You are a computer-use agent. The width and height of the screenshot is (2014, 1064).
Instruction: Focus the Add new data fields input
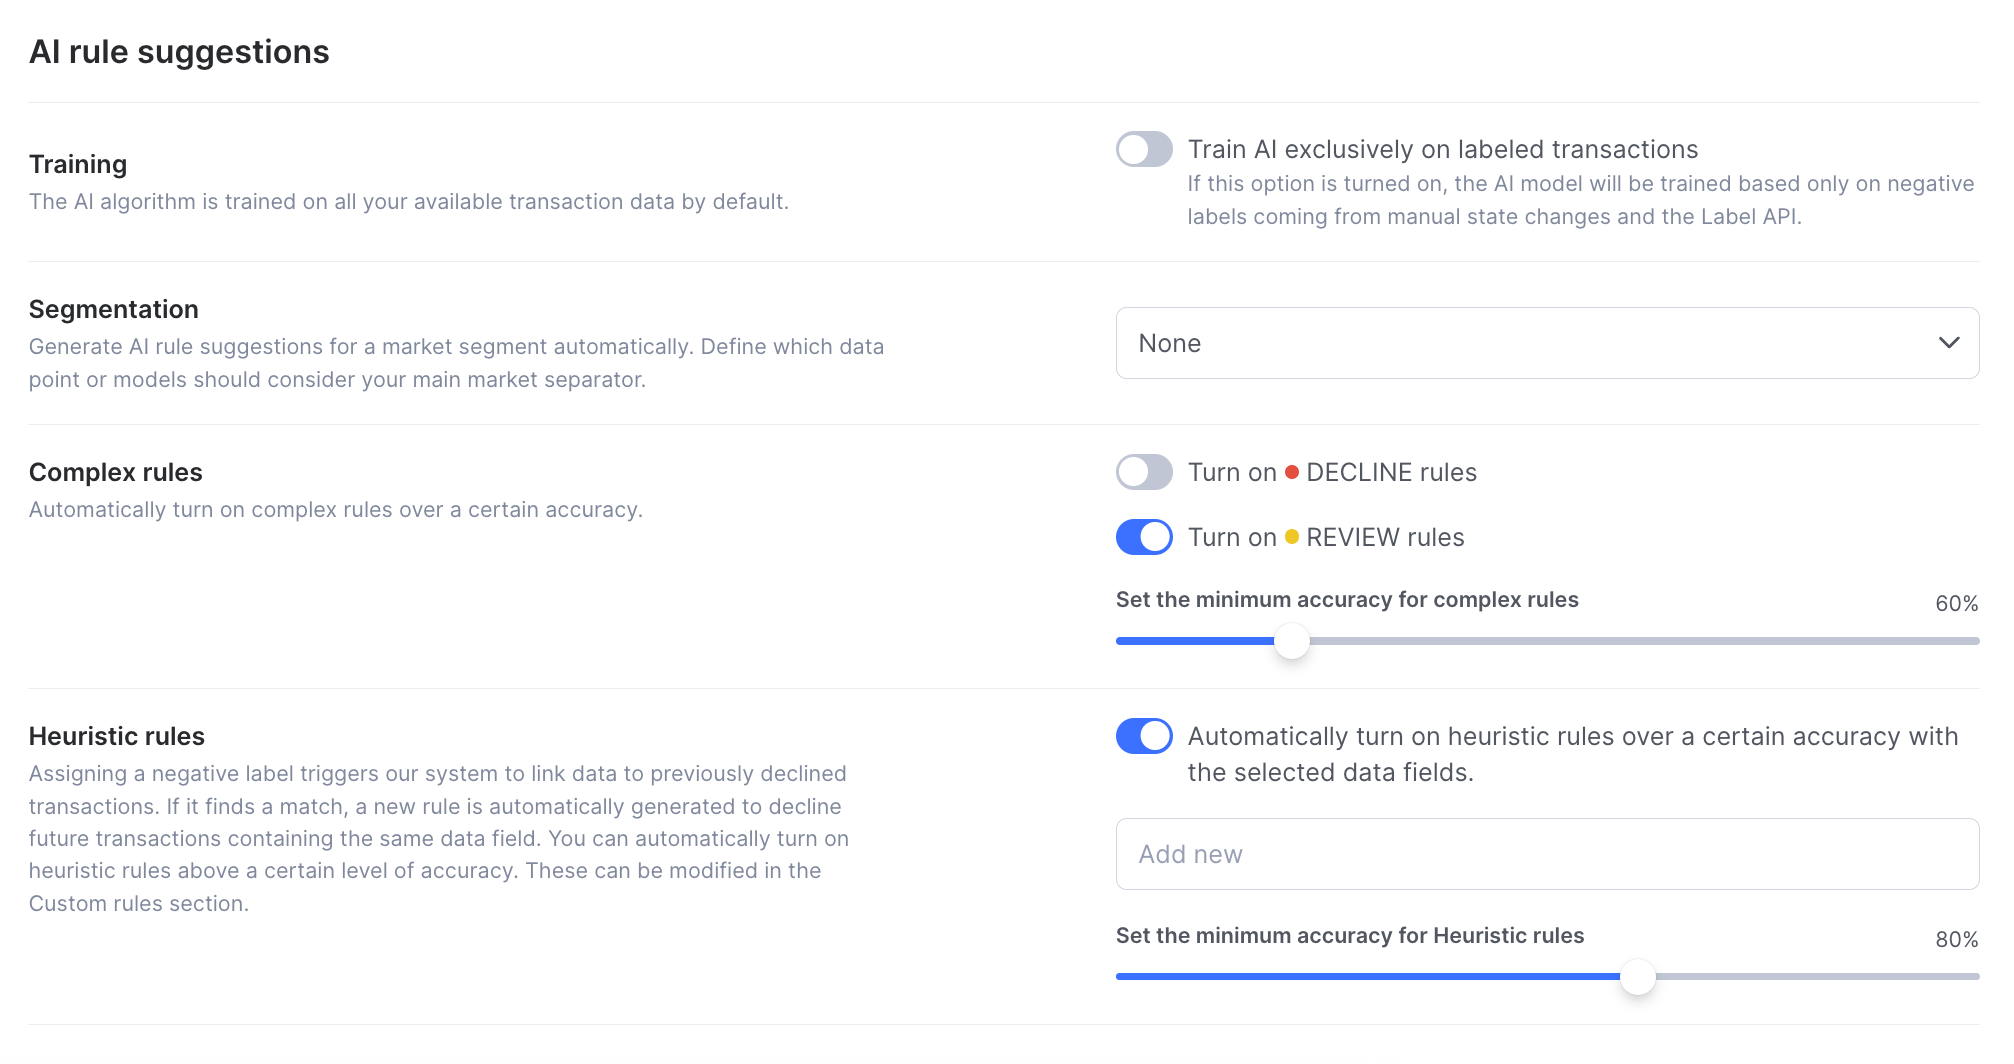coord(1546,854)
